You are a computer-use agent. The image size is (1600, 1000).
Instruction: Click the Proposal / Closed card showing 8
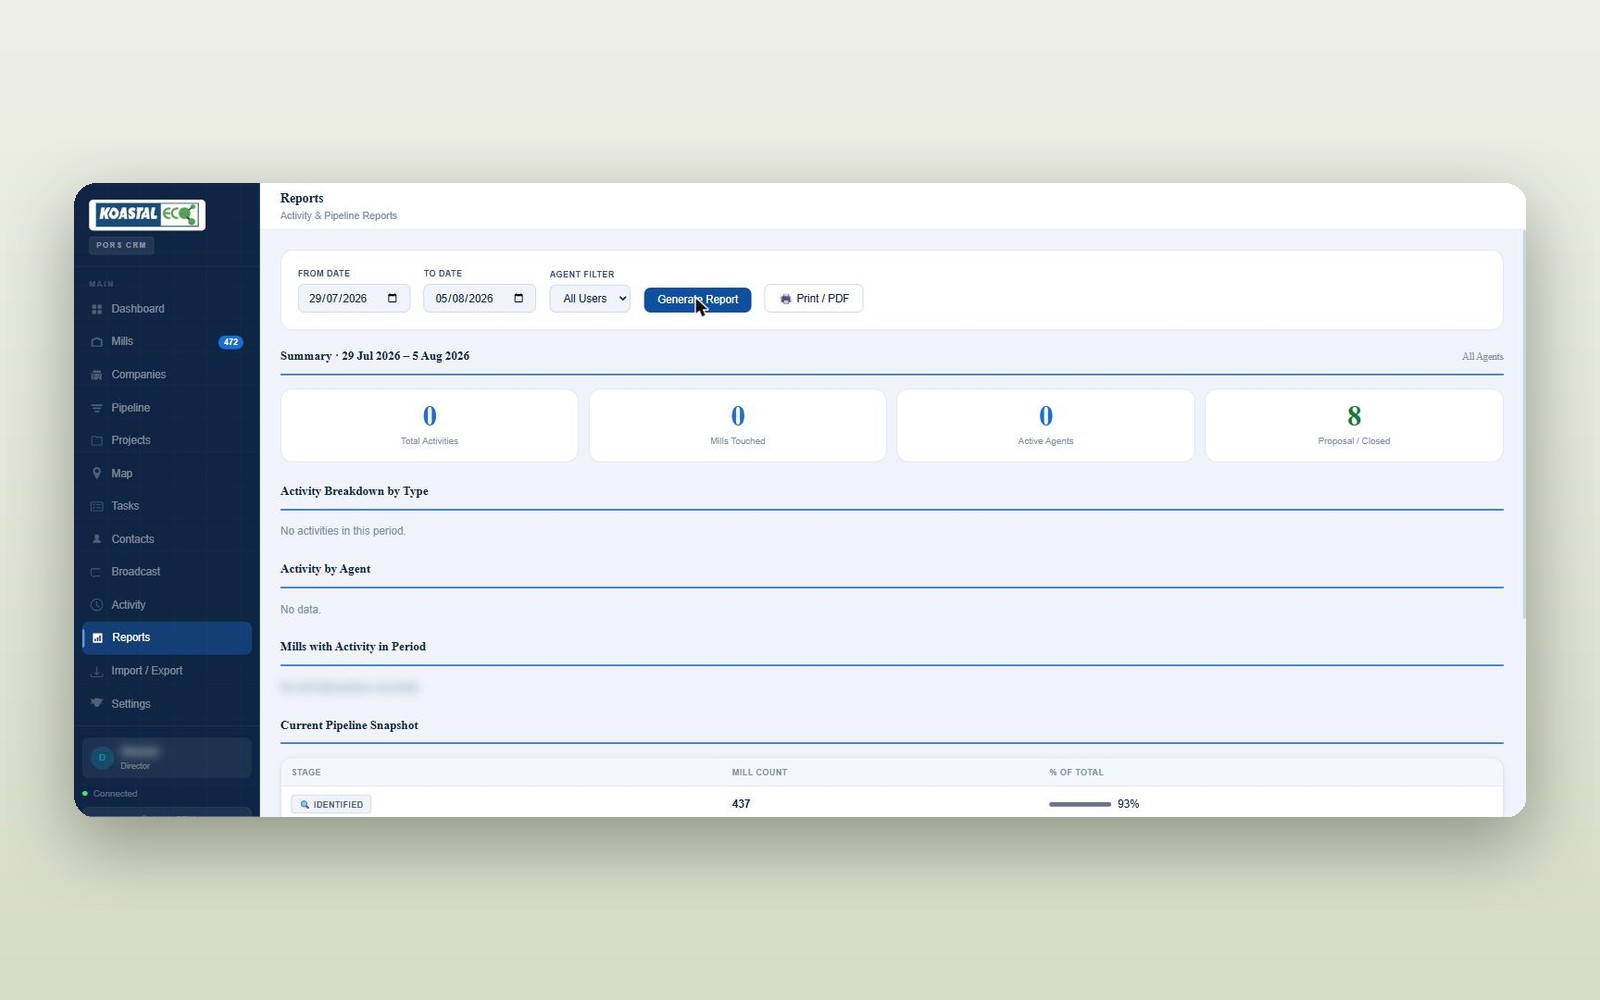pos(1354,426)
